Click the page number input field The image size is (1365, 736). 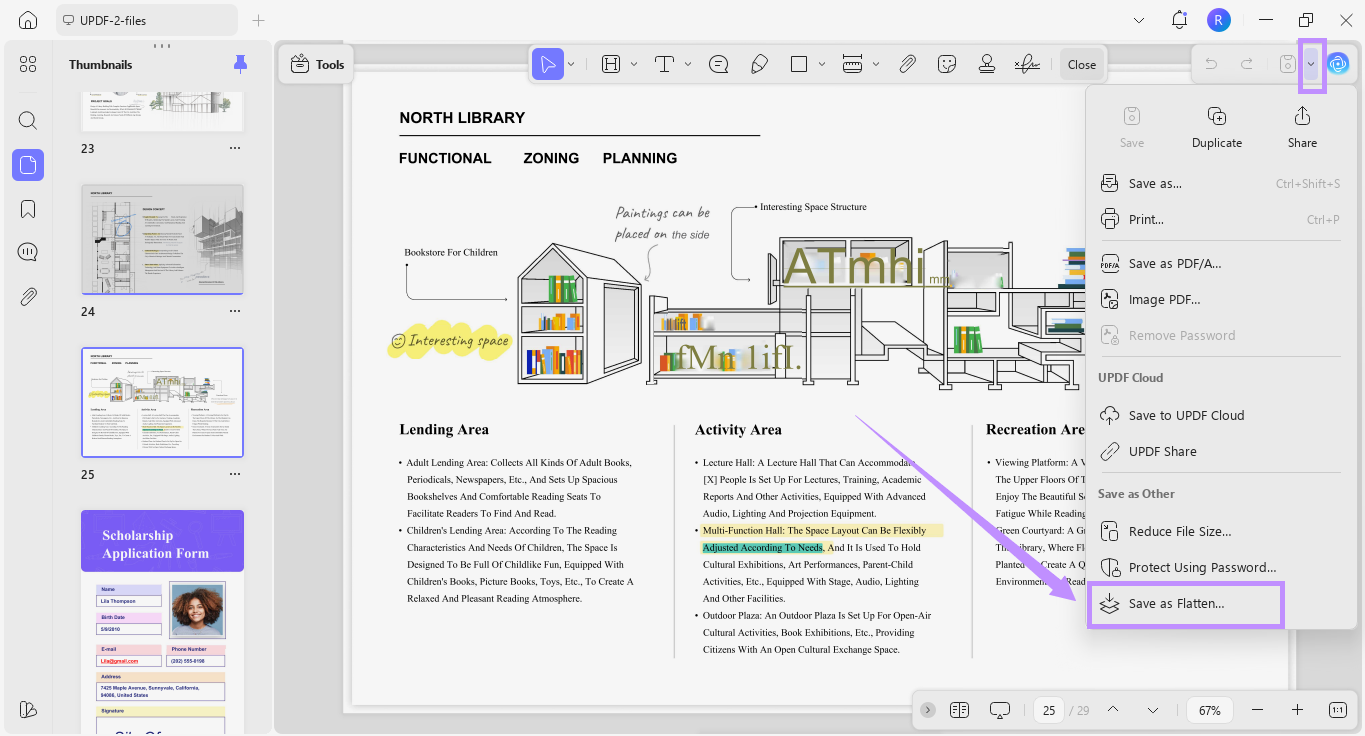pos(1049,710)
